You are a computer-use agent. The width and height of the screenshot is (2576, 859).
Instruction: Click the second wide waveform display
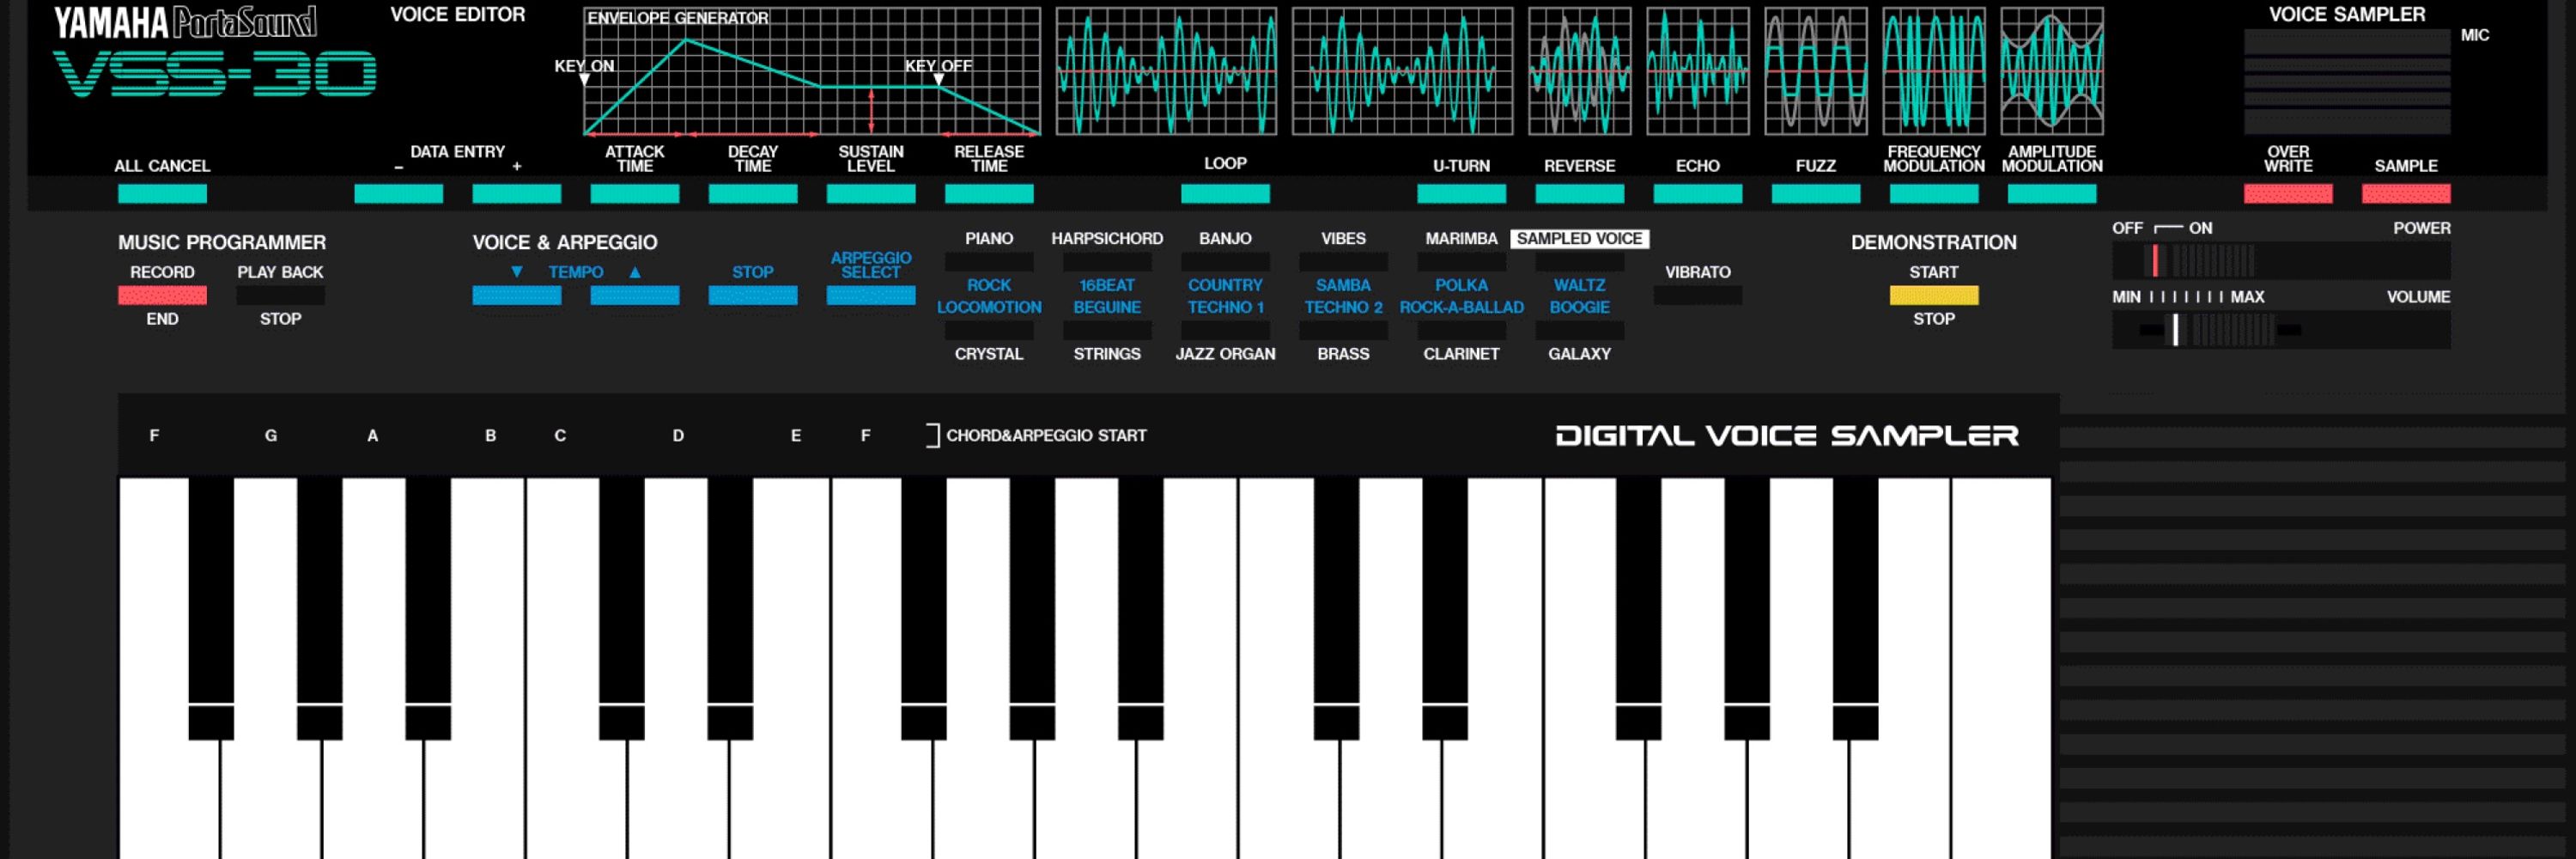1402,71
